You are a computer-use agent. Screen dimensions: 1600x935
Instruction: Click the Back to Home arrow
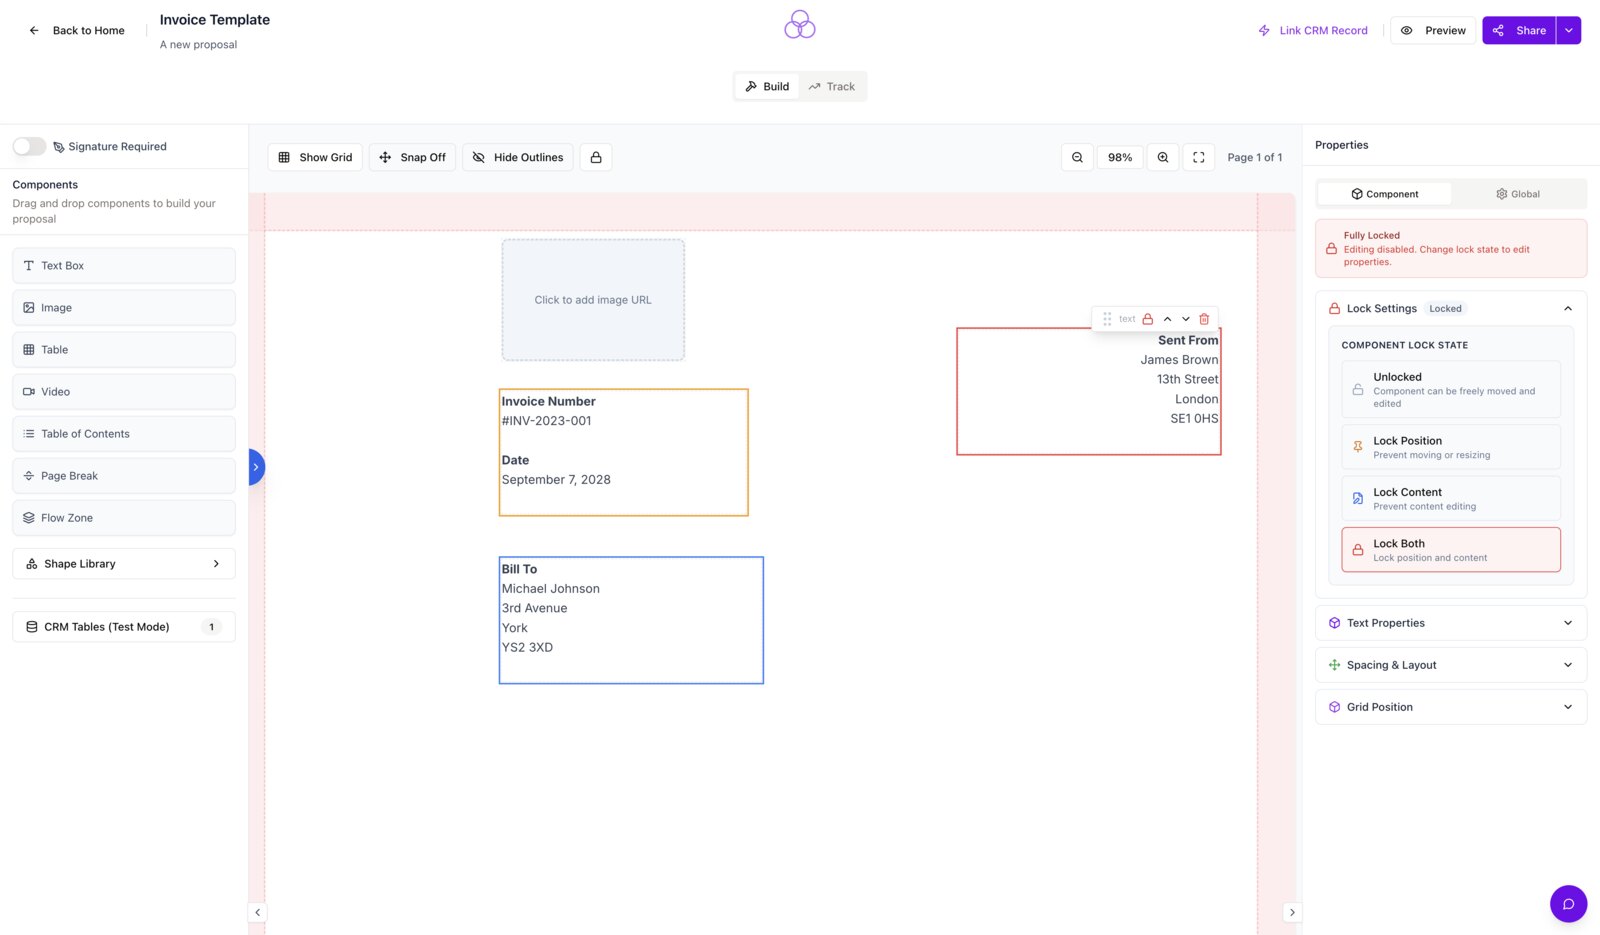[34, 31]
